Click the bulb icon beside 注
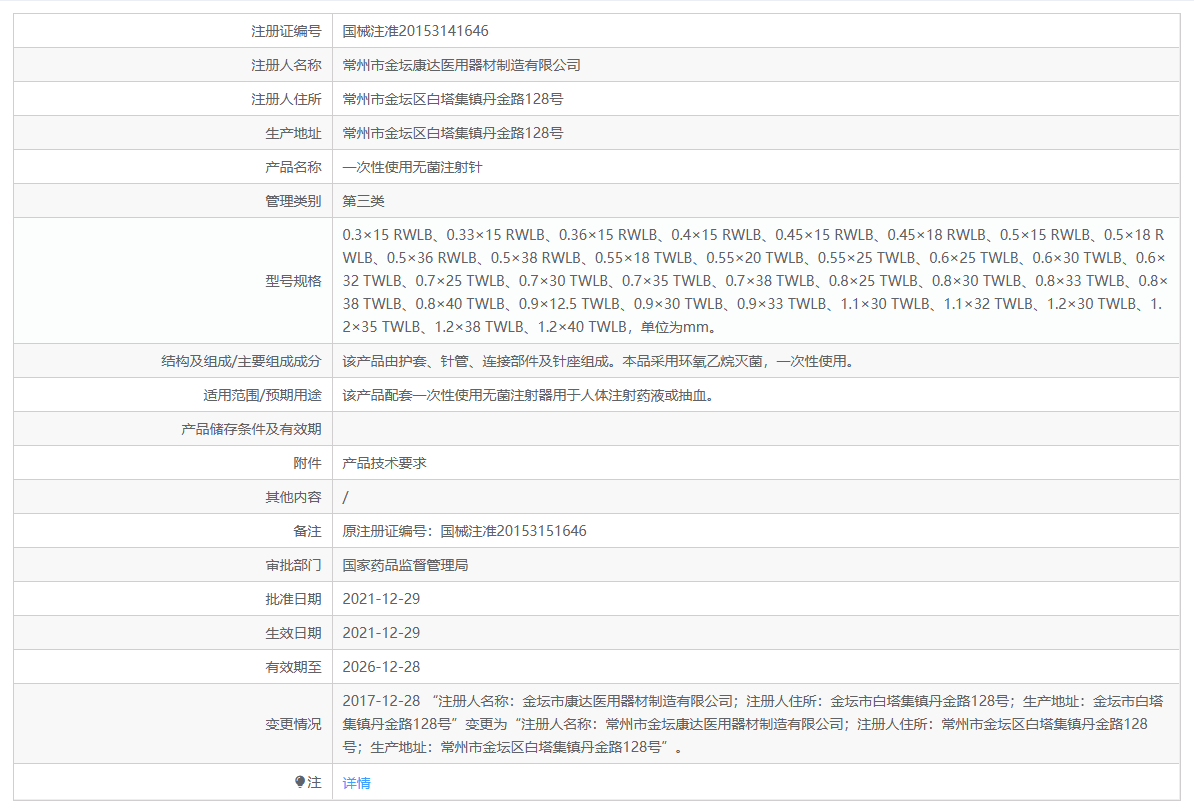Image resolution: width=1194 pixels, height=811 pixels. (x=300, y=782)
